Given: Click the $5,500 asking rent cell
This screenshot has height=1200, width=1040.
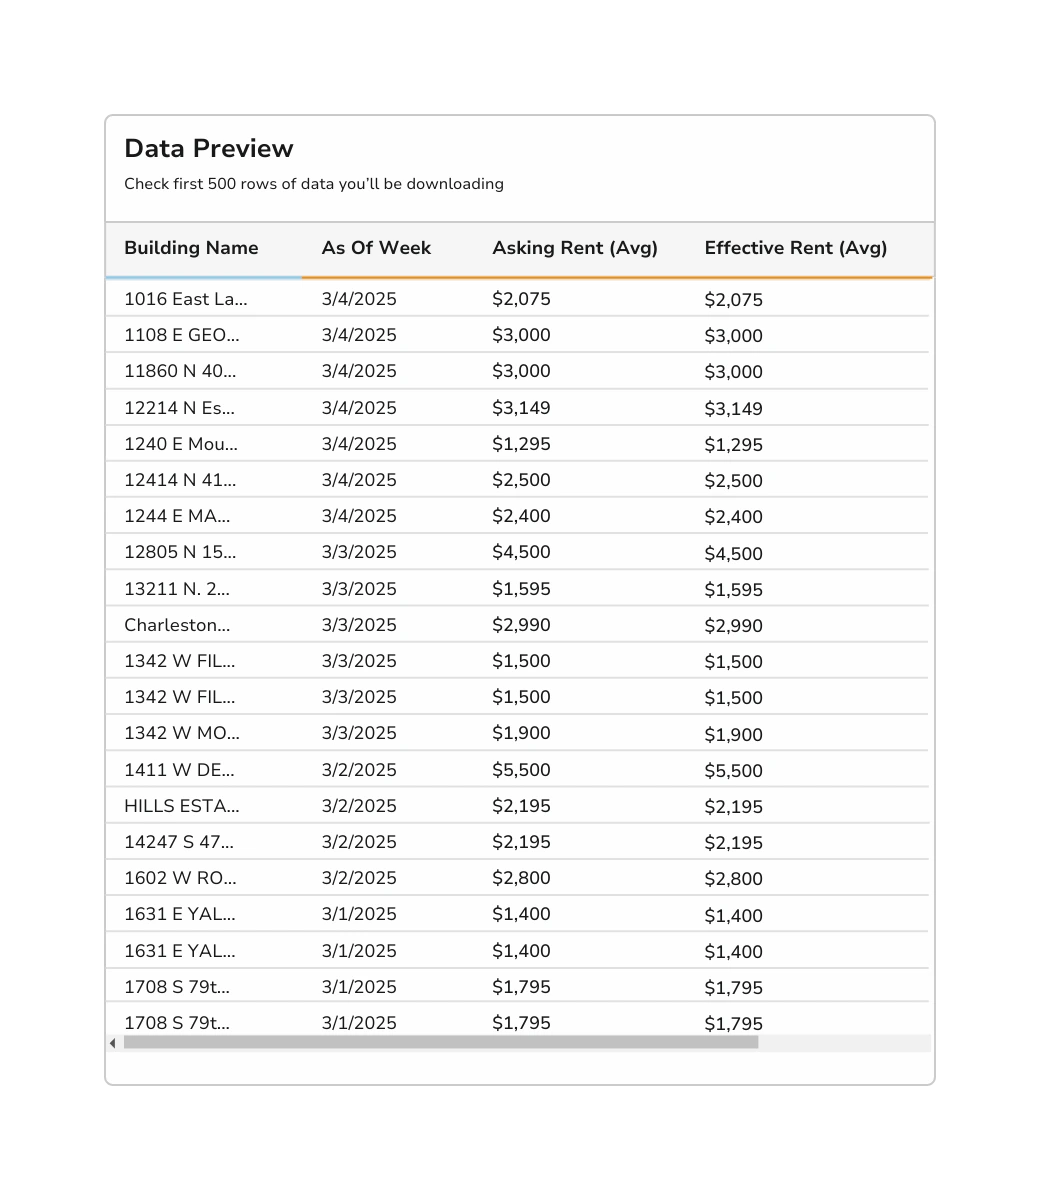Looking at the screenshot, I should [x=521, y=770].
